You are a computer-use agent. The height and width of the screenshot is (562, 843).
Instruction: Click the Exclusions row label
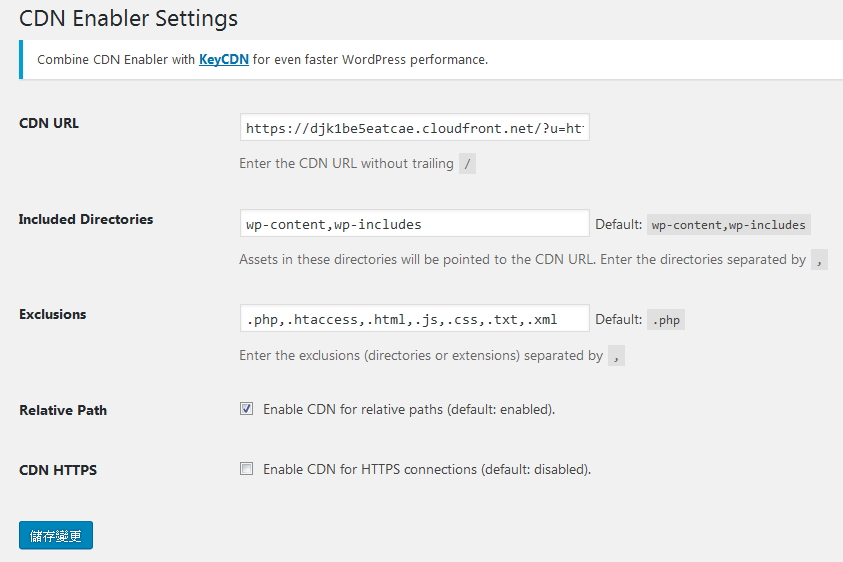pos(53,315)
